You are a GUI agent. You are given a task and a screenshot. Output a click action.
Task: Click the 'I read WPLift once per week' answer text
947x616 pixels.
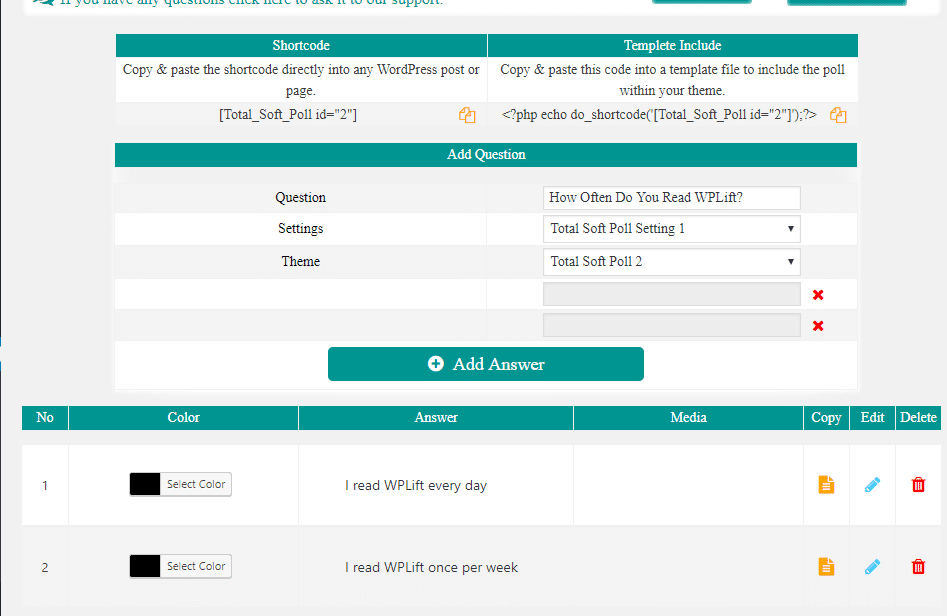(431, 568)
